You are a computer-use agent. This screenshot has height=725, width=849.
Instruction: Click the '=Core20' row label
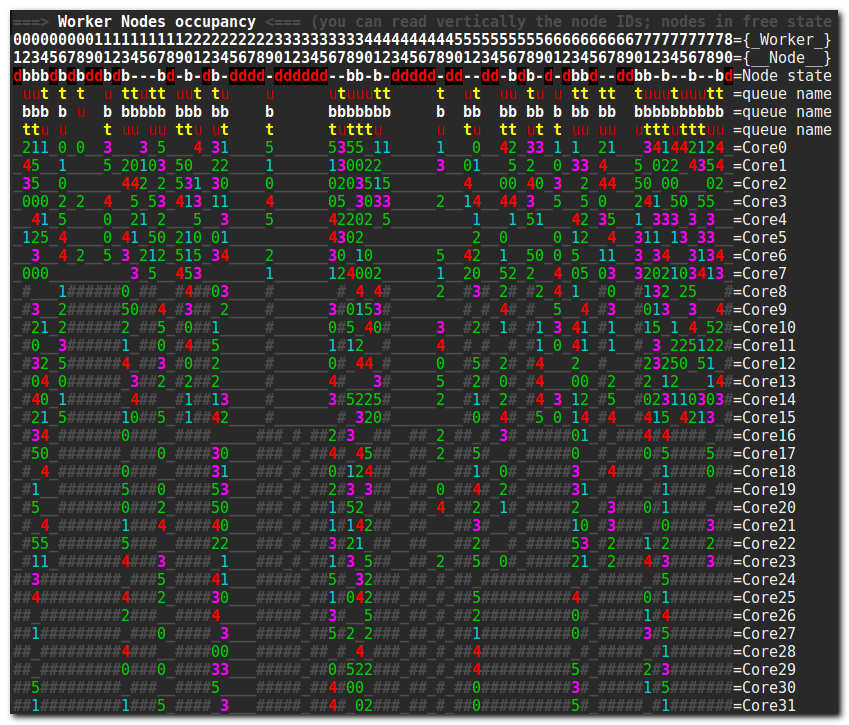coord(765,507)
